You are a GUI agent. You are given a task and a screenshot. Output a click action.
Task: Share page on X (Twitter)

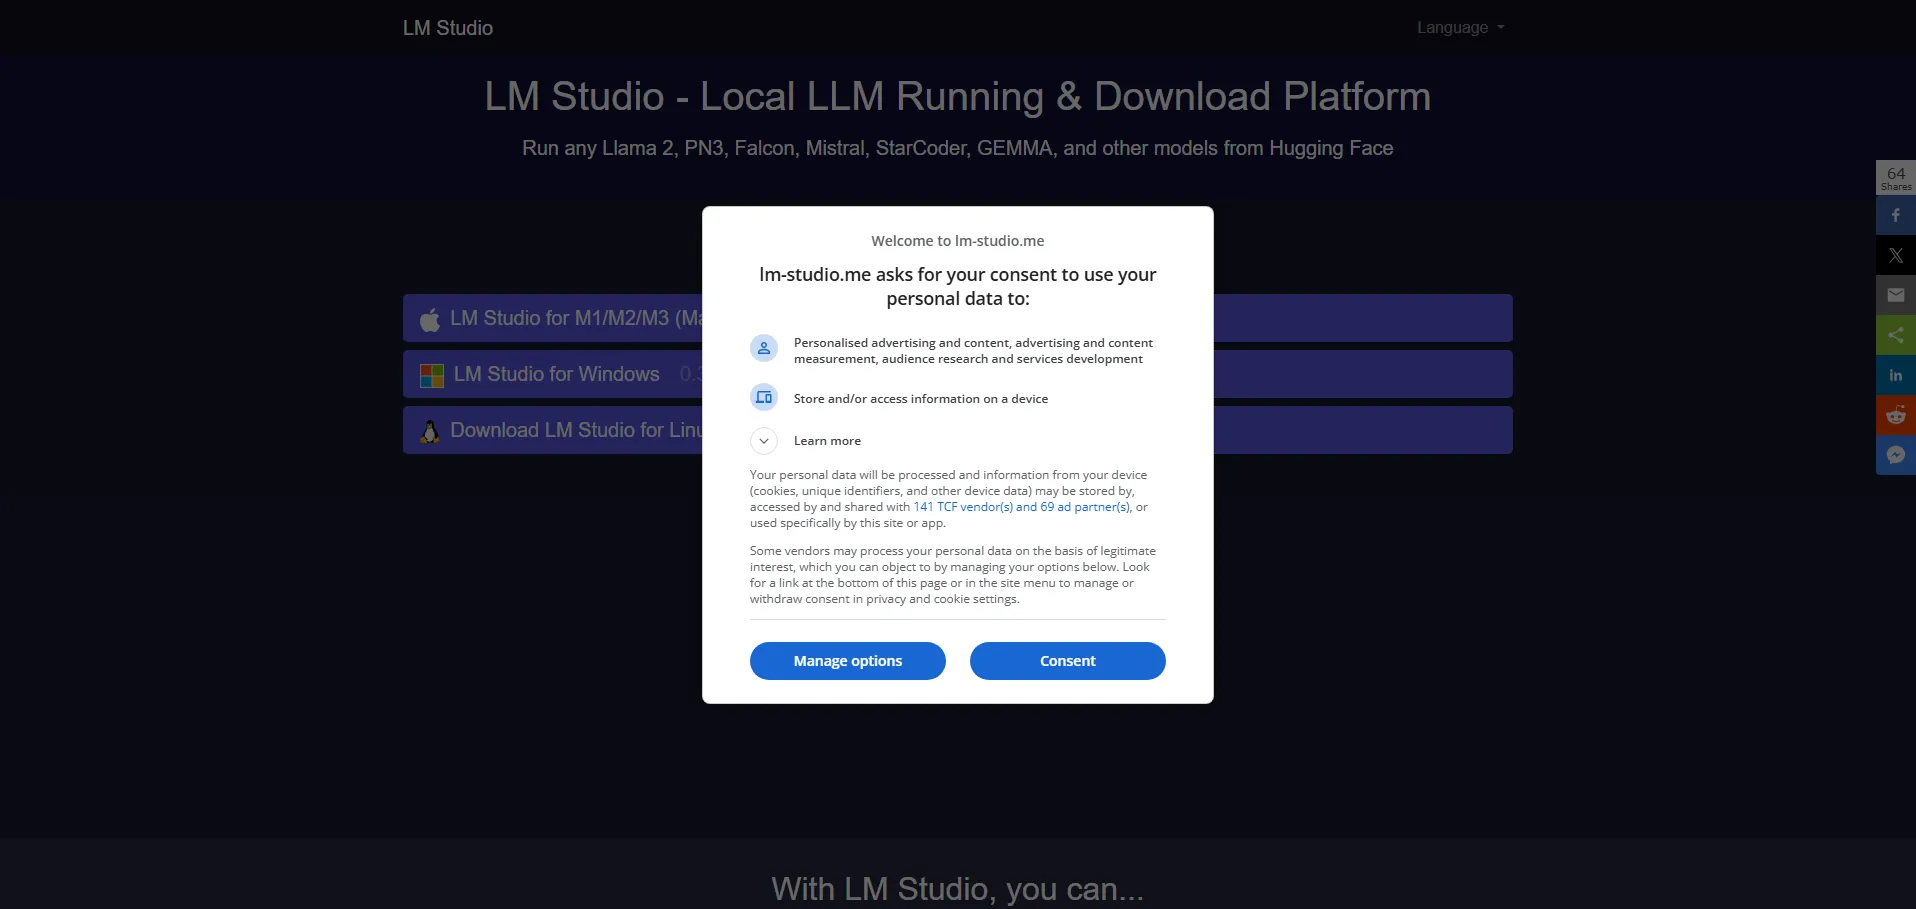point(1895,256)
